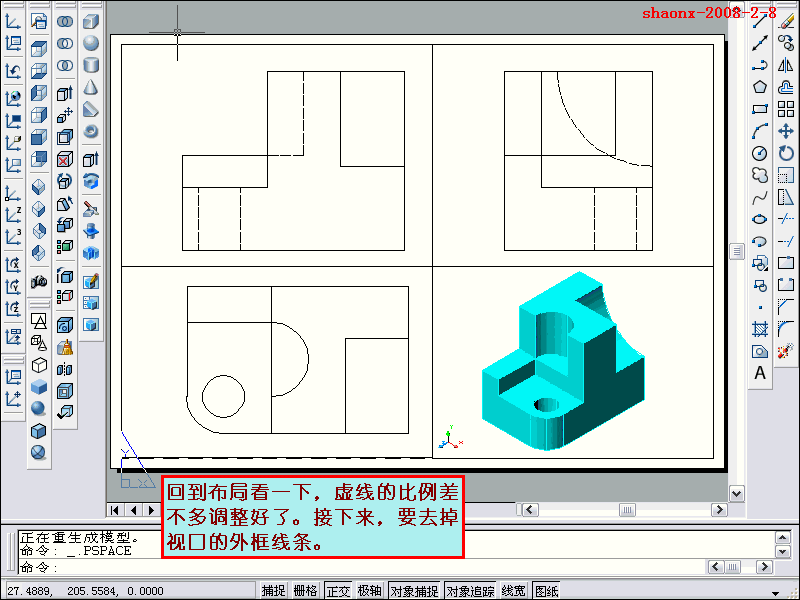Toggle 栅格 grid display
800x600 pixels.
(x=305, y=590)
